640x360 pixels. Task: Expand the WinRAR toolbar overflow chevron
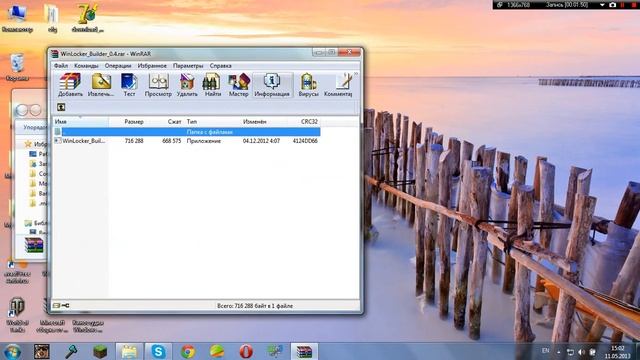(x=356, y=74)
